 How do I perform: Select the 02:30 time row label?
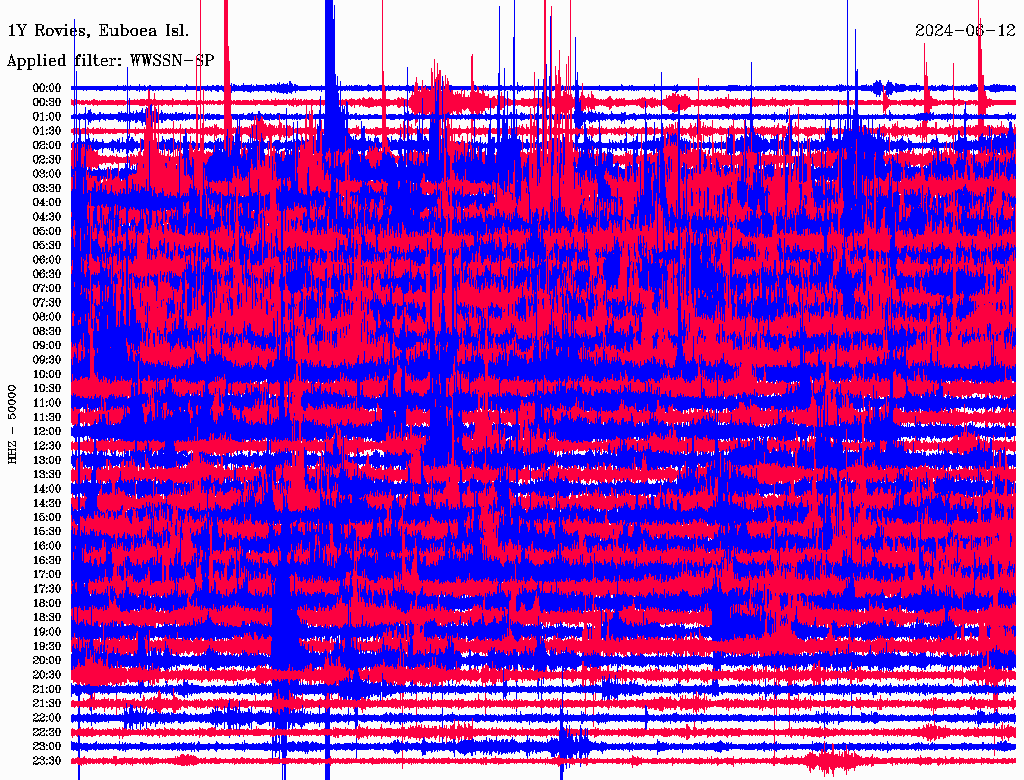(47, 159)
